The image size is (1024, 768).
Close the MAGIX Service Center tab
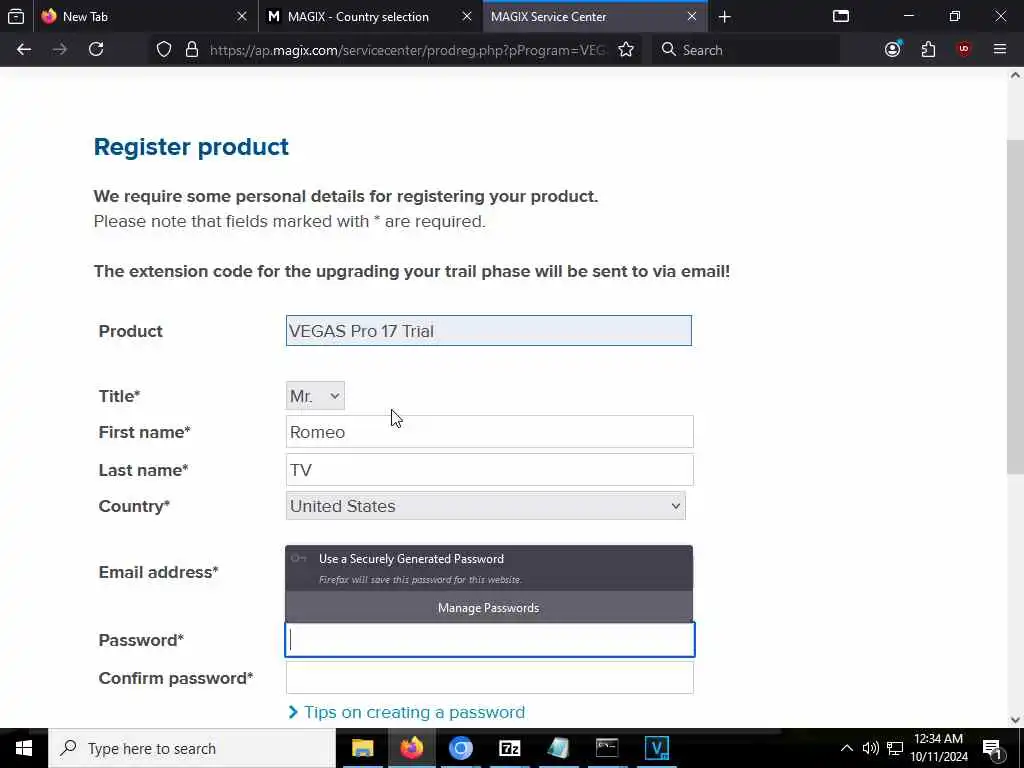pyautogui.click(x=692, y=16)
